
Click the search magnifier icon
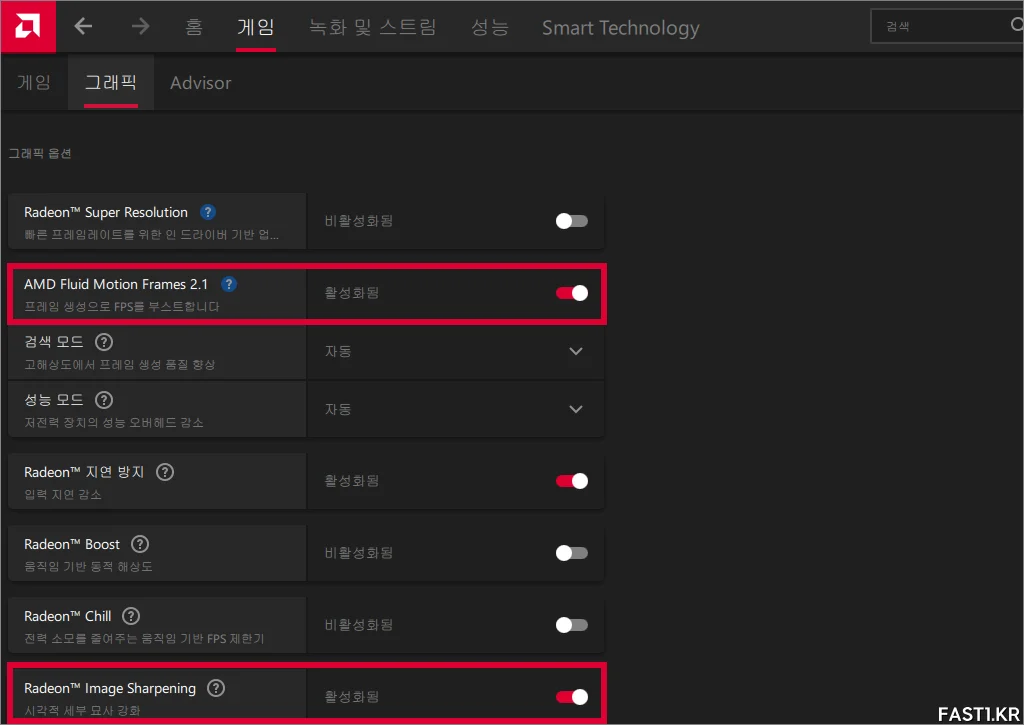point(1016,25)
